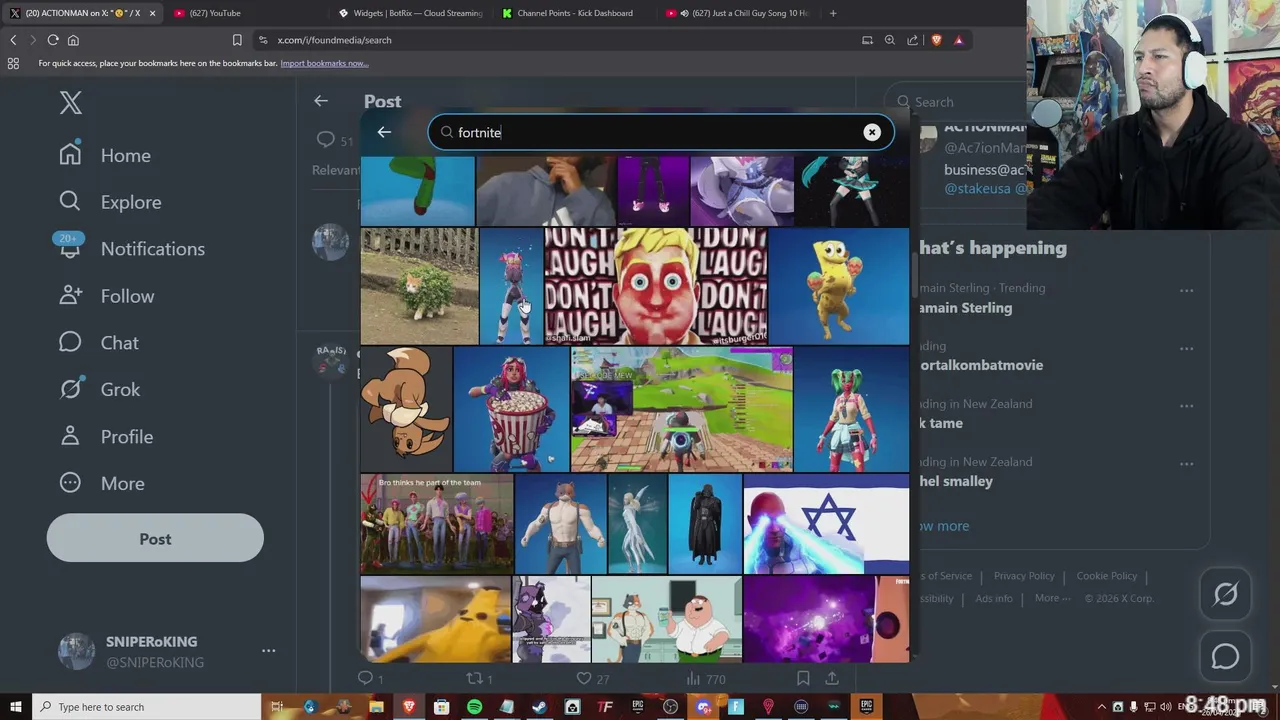
Task: Click the Cookie Policy footer link
Action: [x=1106, y=576]
